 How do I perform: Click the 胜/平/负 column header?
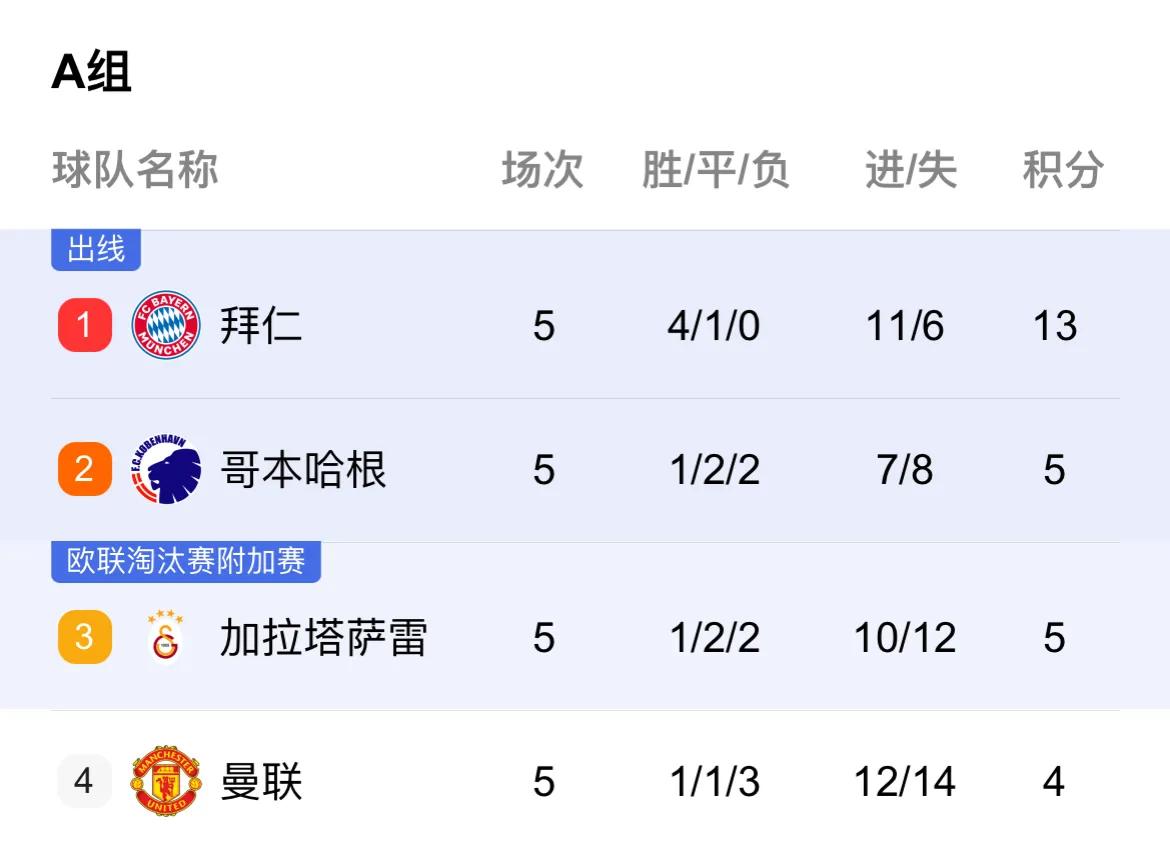click(715, 169)
